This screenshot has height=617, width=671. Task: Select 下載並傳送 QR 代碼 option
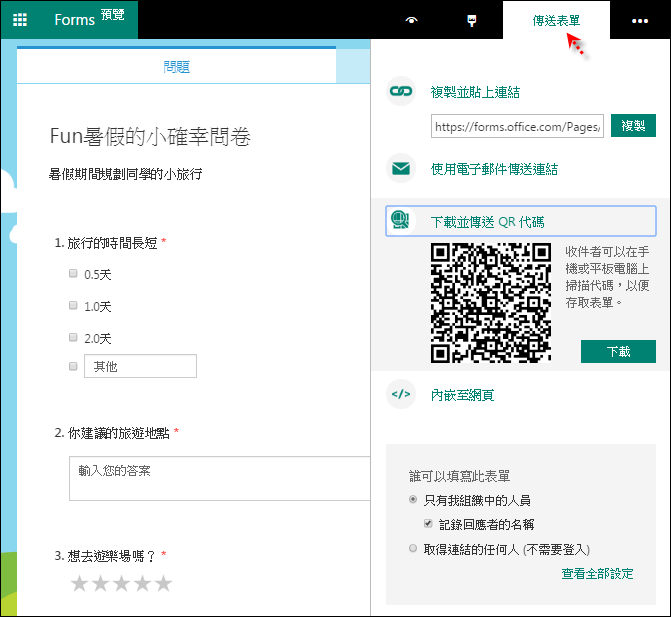[521, 221]
